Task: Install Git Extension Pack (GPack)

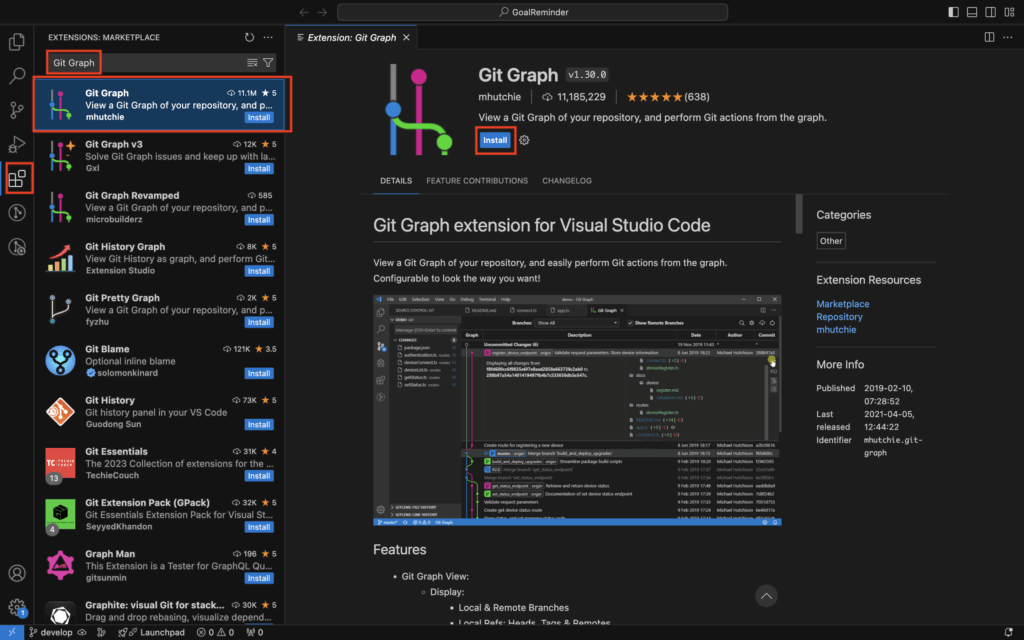Action: [x=259, y=527]
